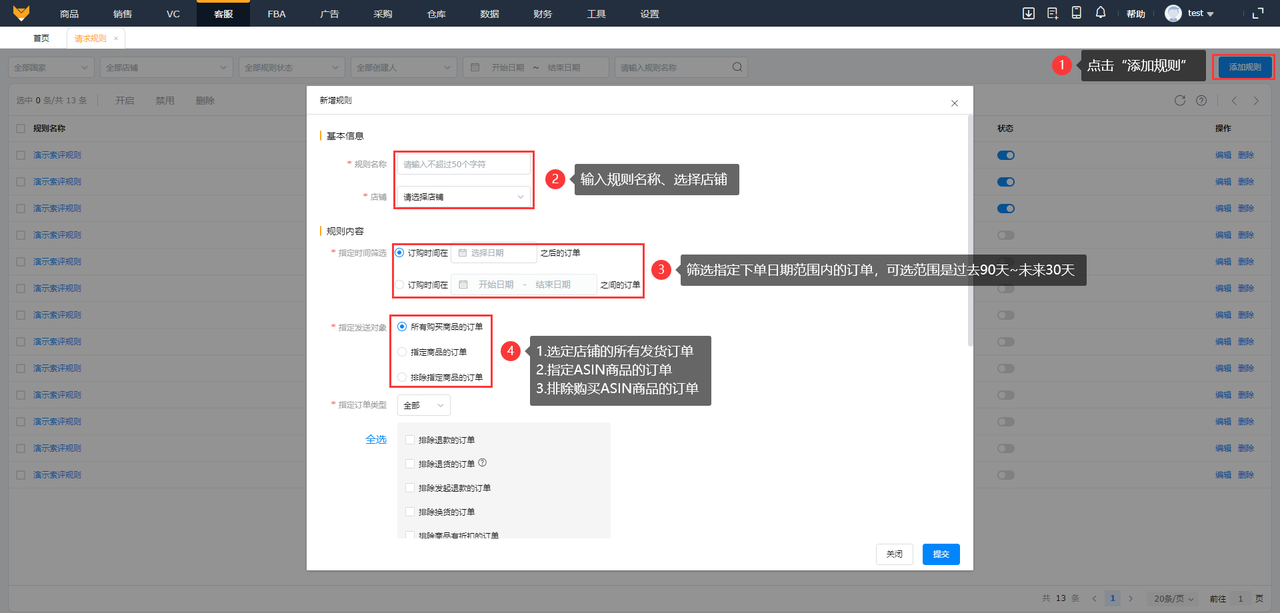Image resolution: width=1280 pixels, height=613 pixels.
Task: Switch to the 首页 tab
Action: click(x=41, y=38)
